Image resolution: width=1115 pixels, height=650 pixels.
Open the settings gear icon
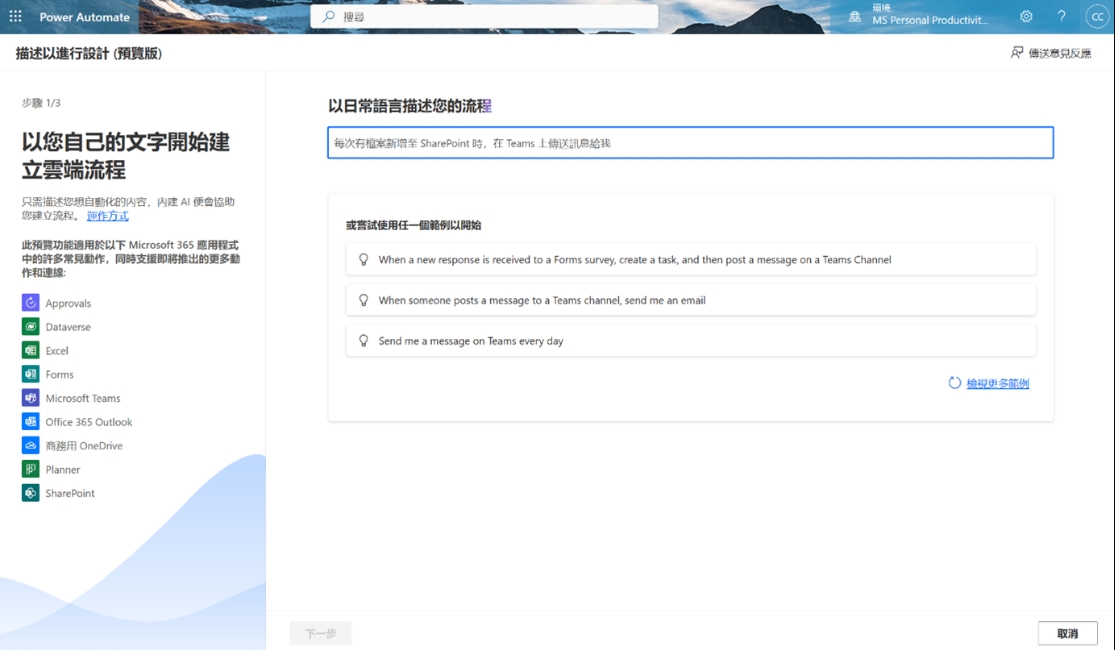point(1026,17)
